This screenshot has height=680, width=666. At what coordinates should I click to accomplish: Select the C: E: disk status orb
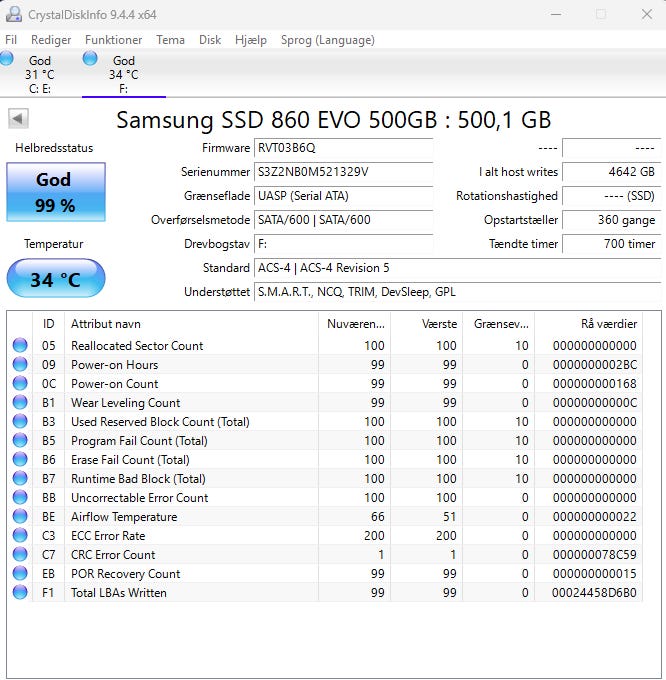8,60
